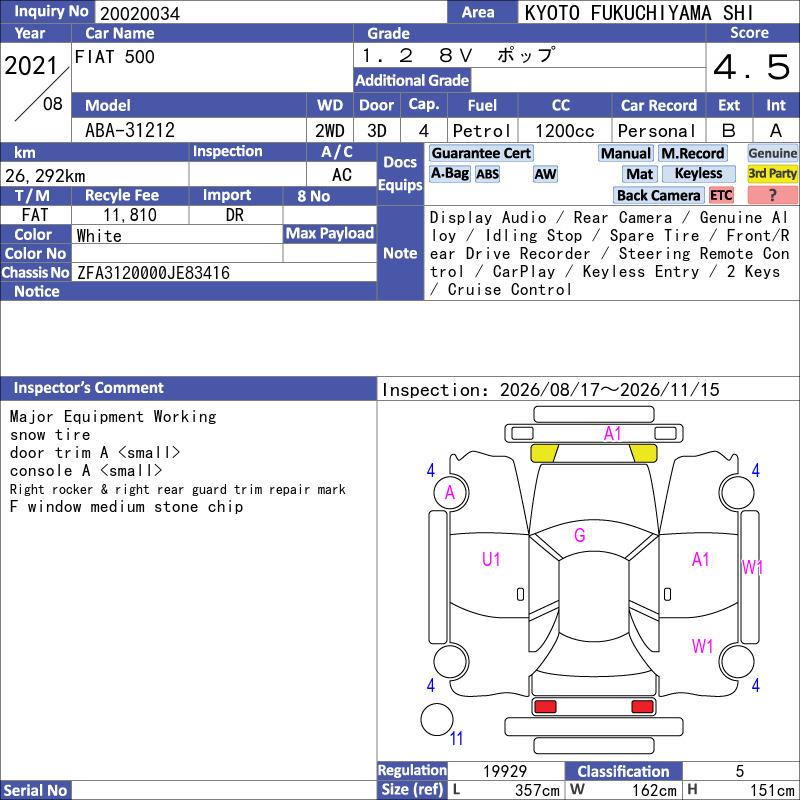Click the model code ABA-31212
800x800 pixels.
pos(130,130)
